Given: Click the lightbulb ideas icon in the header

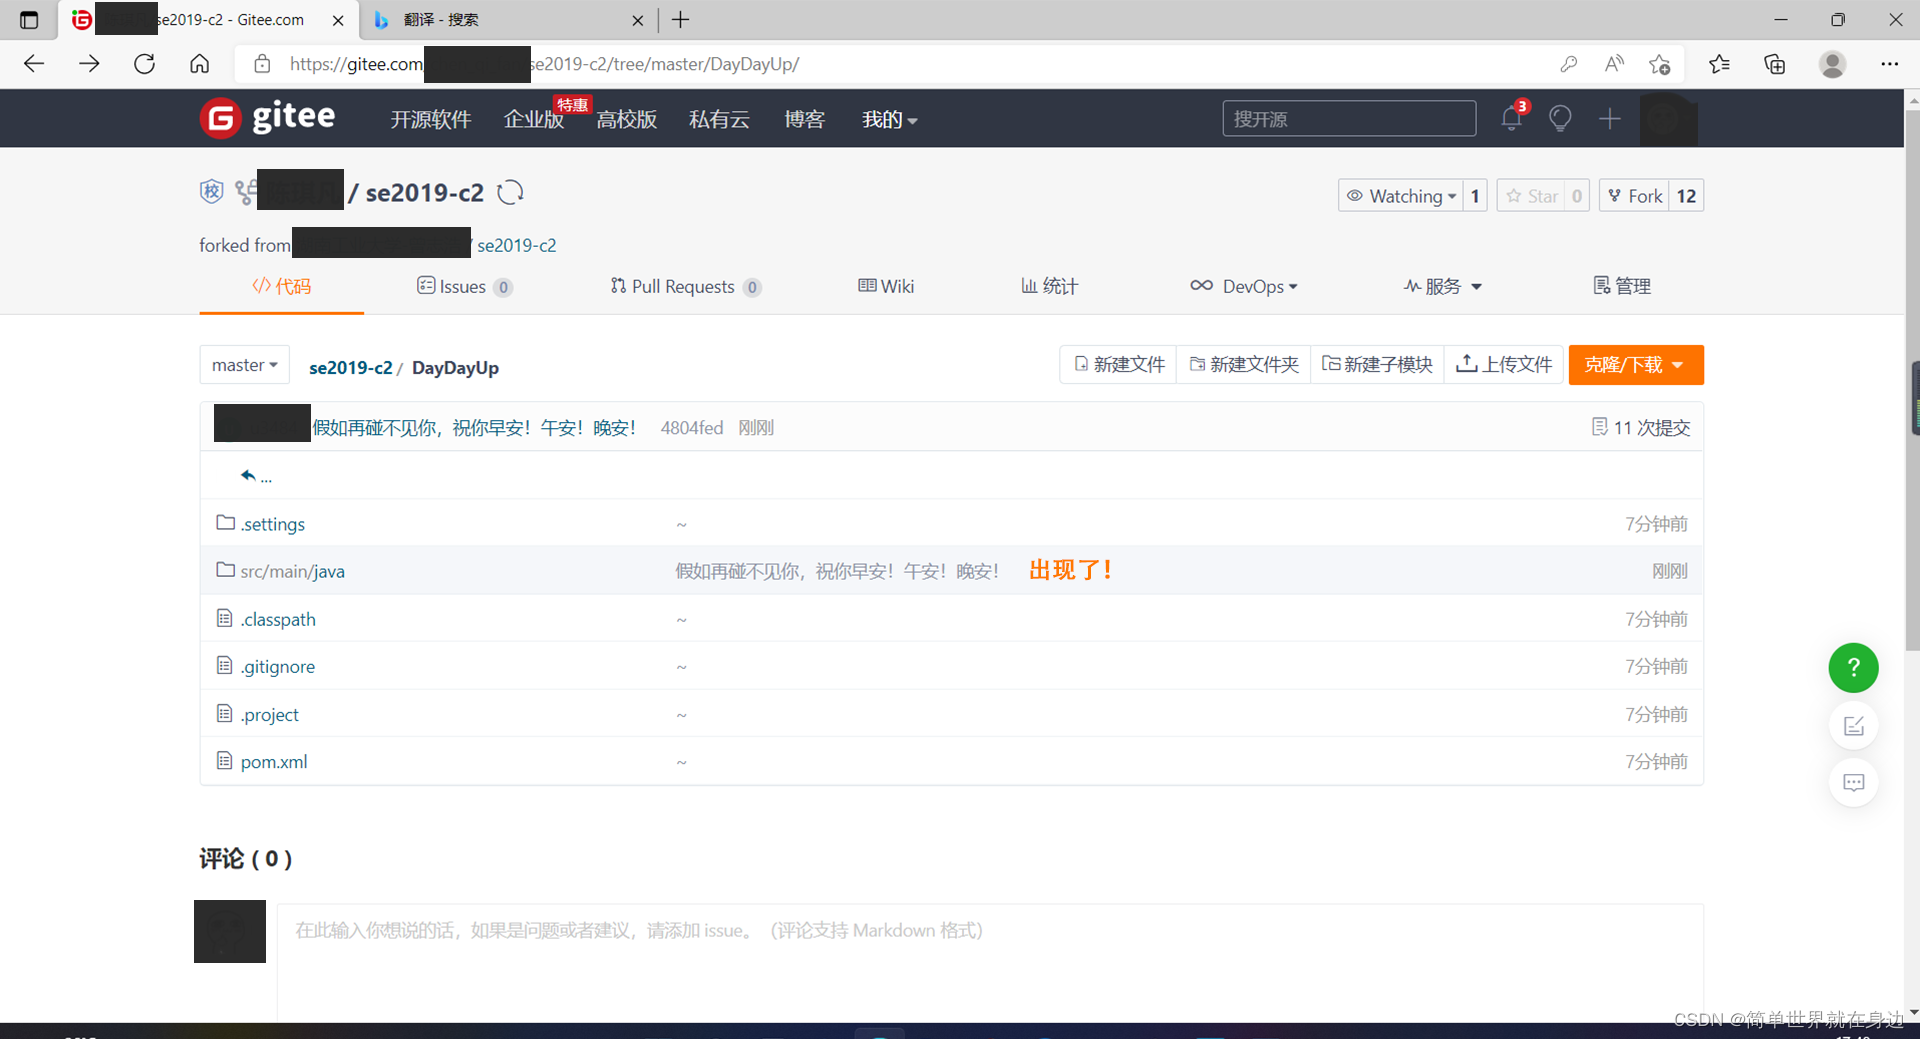Looking at the screenshot, I should click(1560, 118).
